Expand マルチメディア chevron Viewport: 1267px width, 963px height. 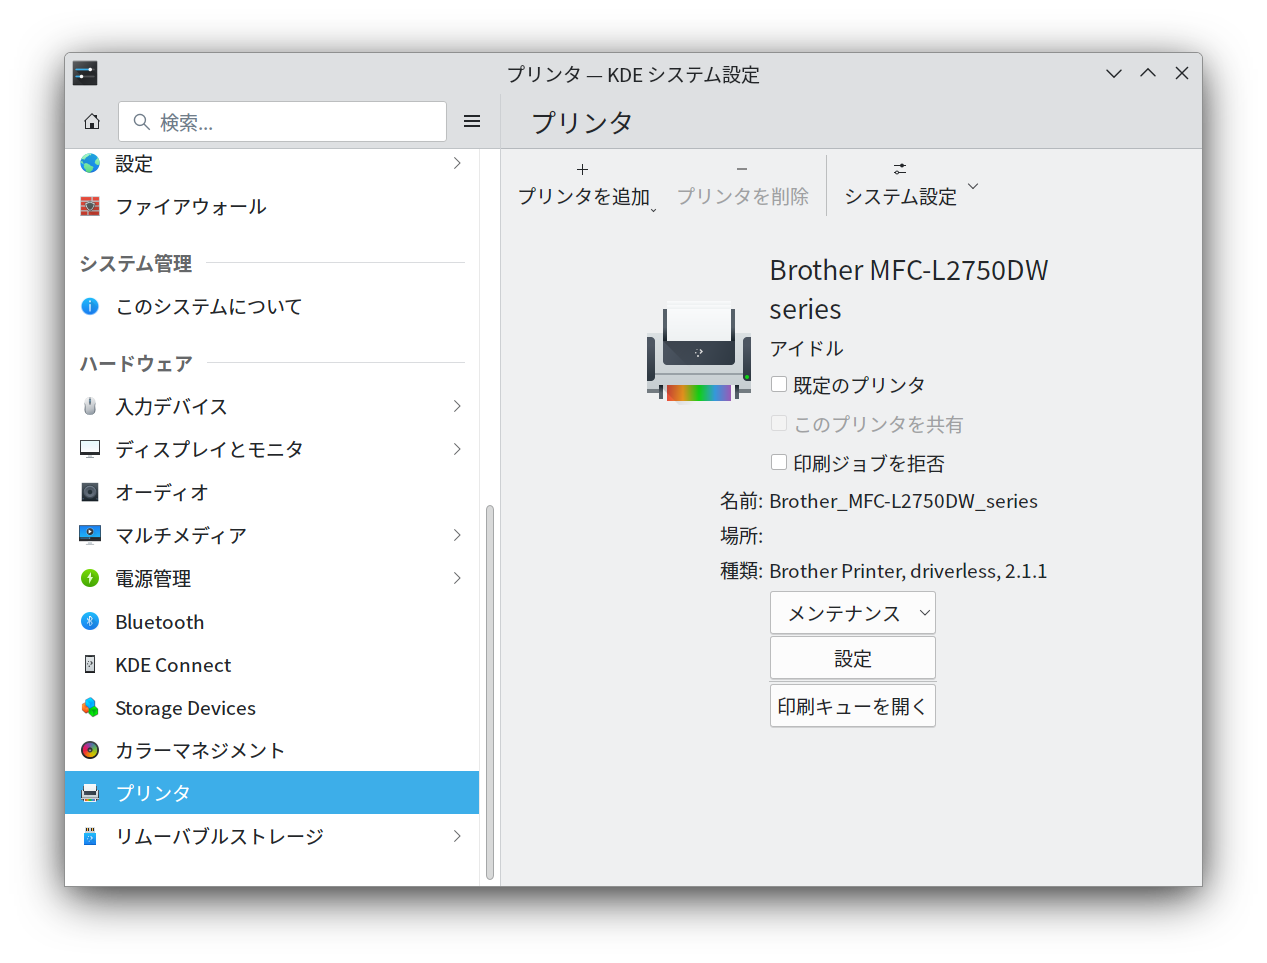(457, 535)
